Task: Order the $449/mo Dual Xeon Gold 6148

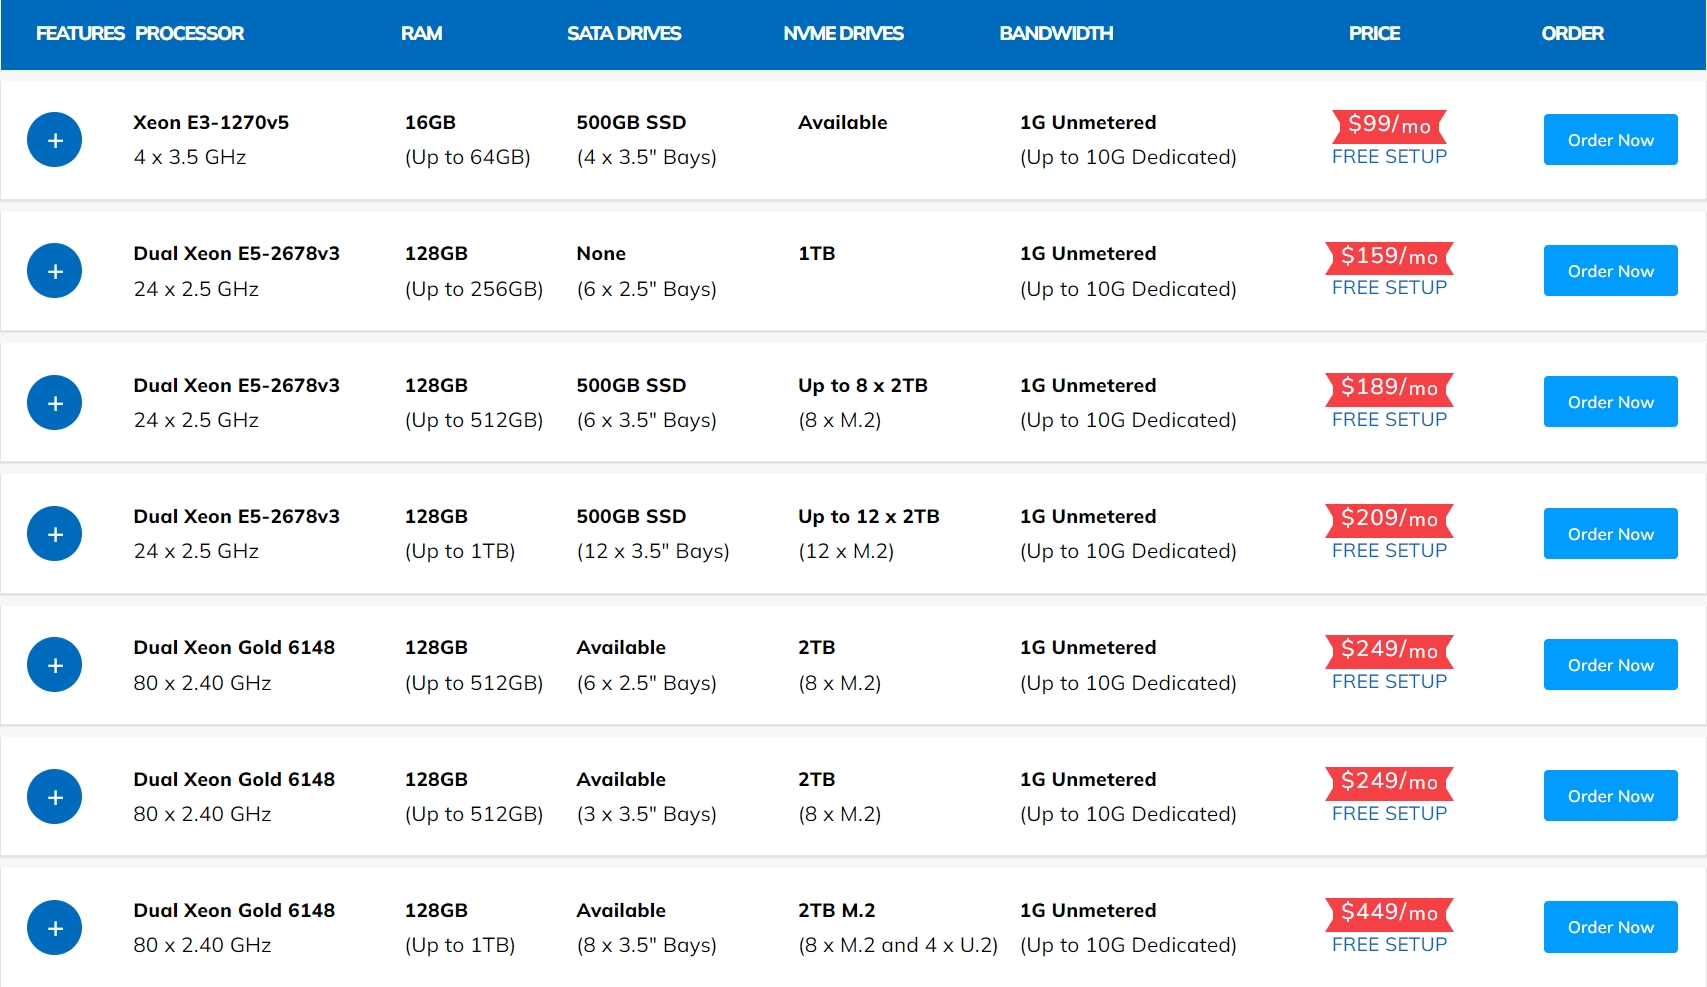Action: pos(1610,927)
